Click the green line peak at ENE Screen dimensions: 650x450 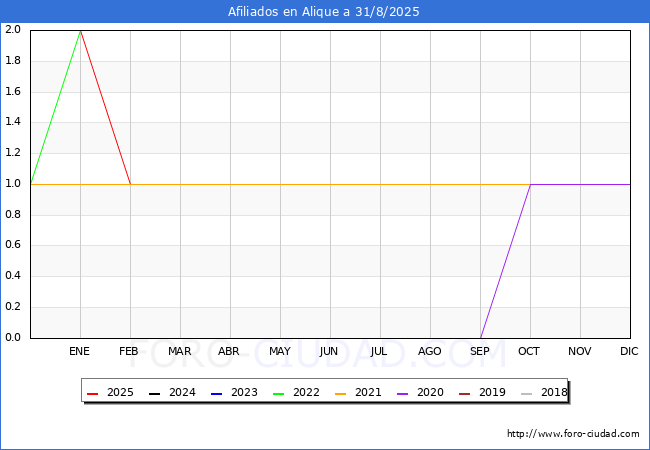[x=80, y=30]
